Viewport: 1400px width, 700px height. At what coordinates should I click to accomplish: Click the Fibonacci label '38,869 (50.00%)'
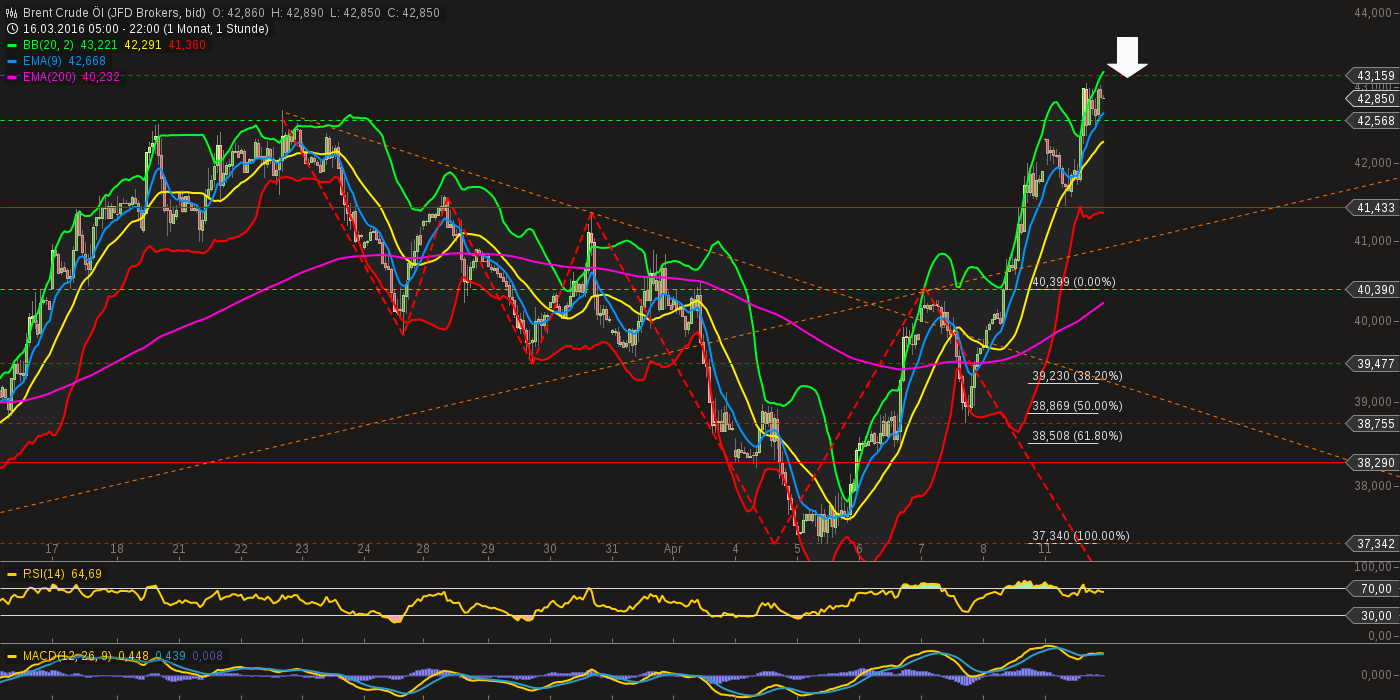pos(1077,406)
